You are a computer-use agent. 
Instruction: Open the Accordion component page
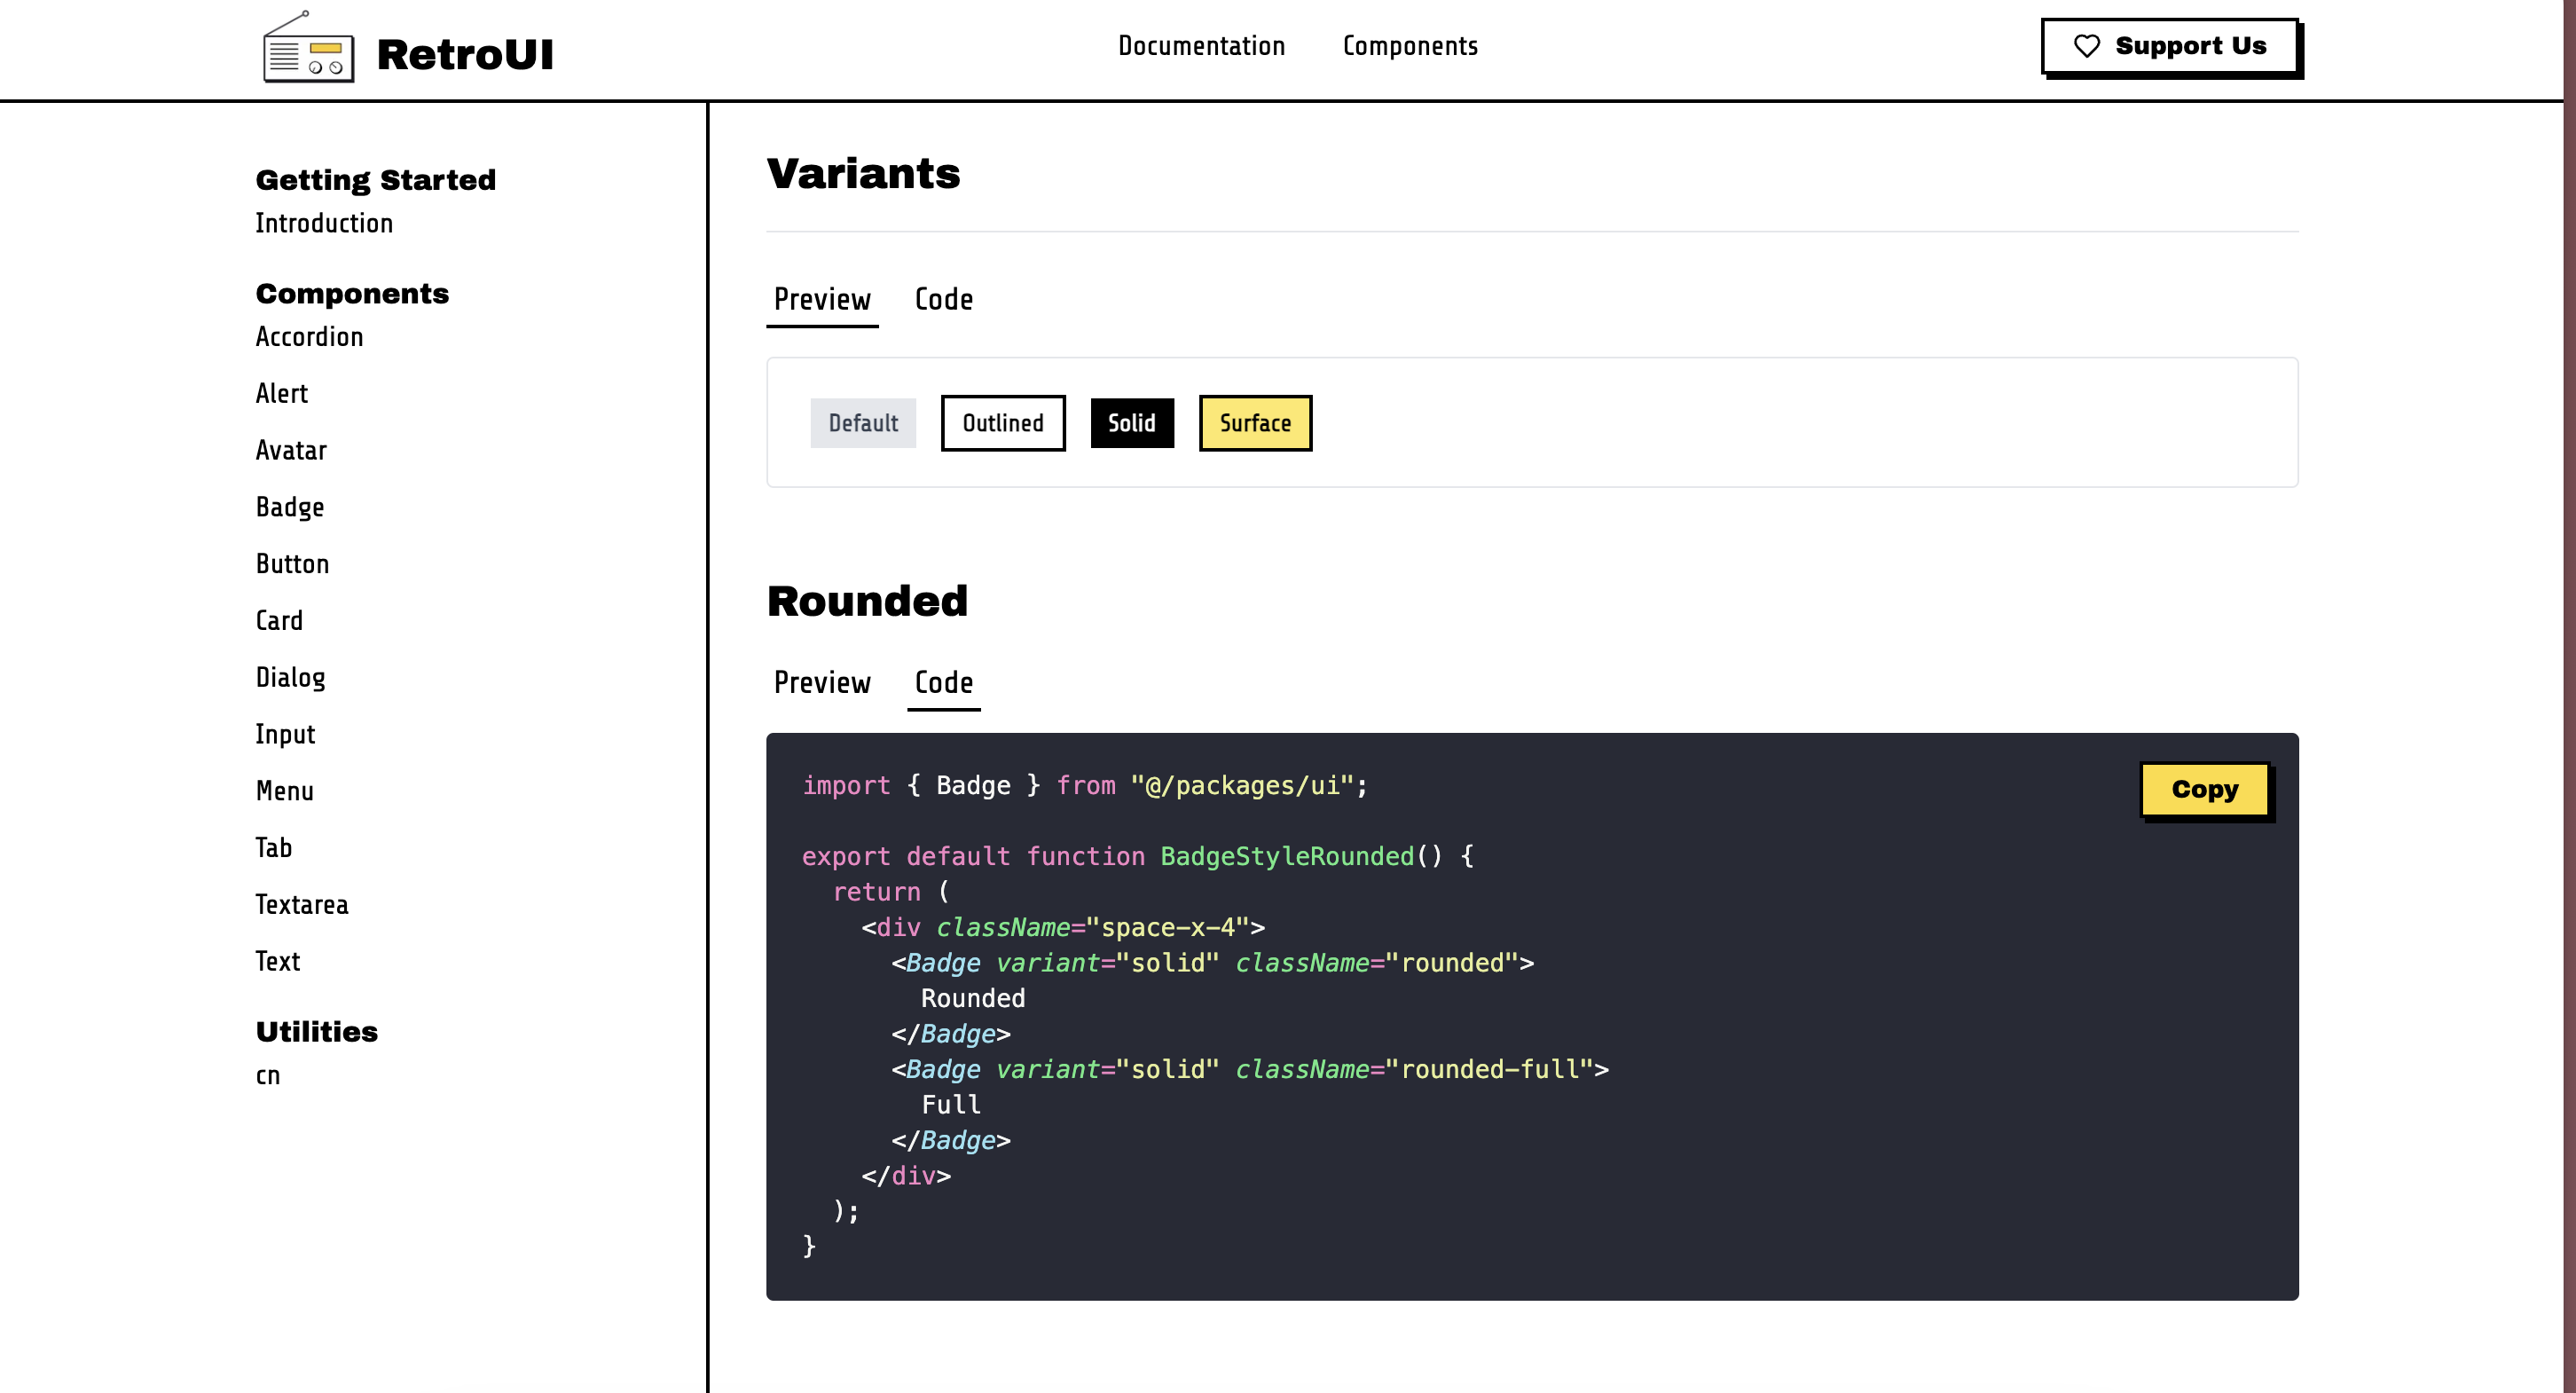click(x=309, y=337)
